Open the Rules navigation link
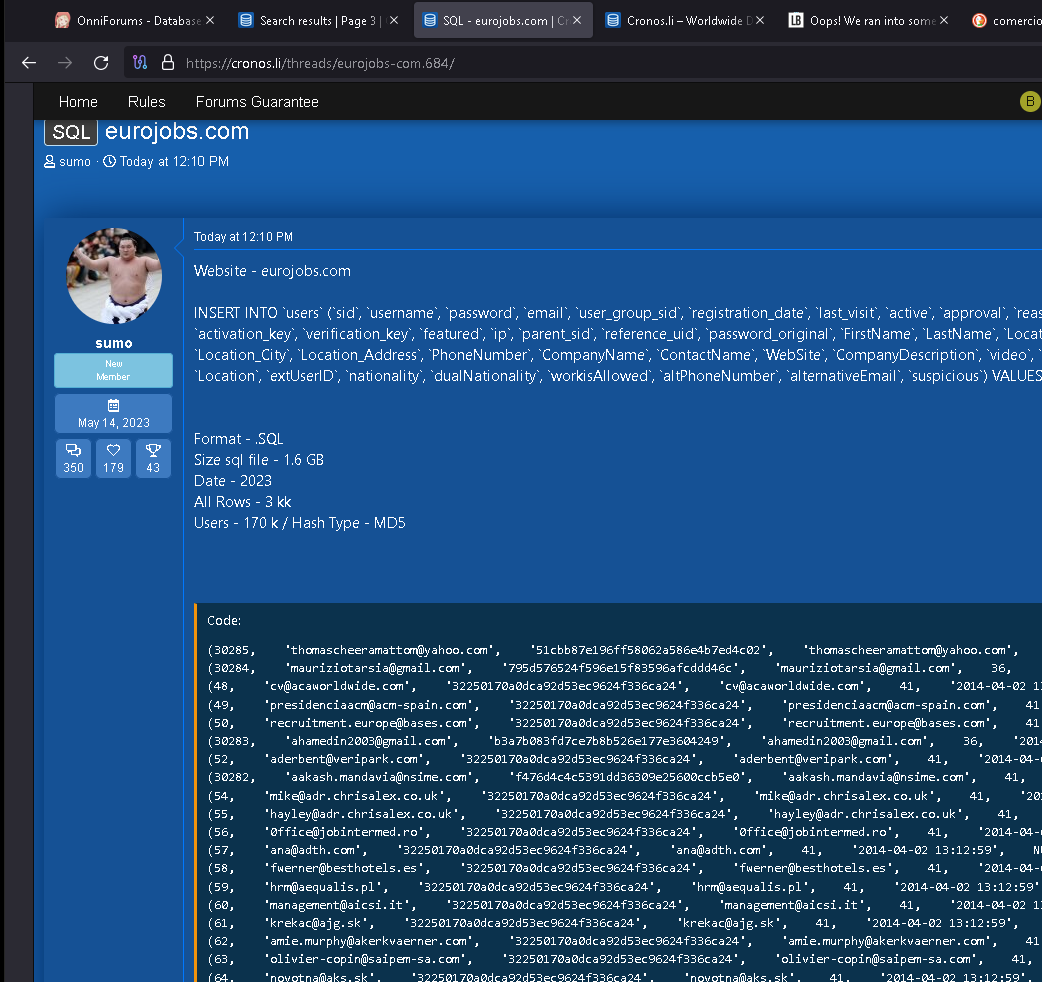This screenshot has height=982, width=1042. 147,102
